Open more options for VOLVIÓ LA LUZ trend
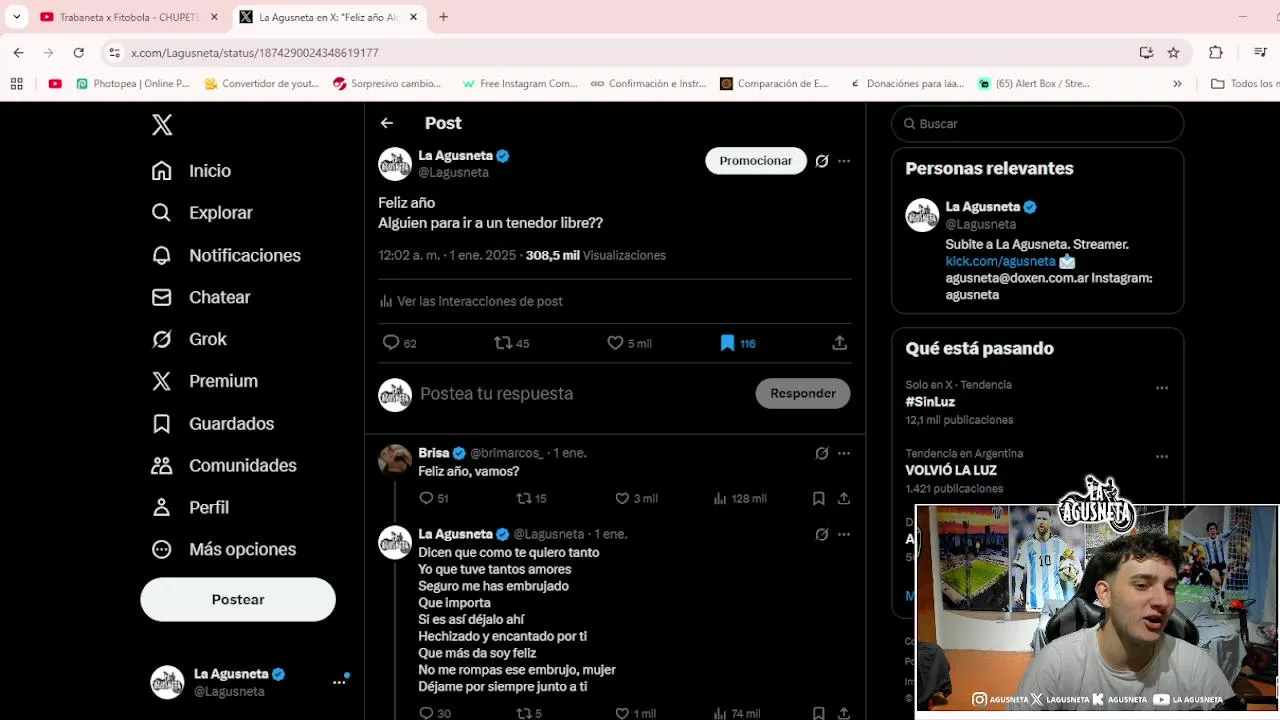This screenshot has height=720, width=1280. point(1162,457)
